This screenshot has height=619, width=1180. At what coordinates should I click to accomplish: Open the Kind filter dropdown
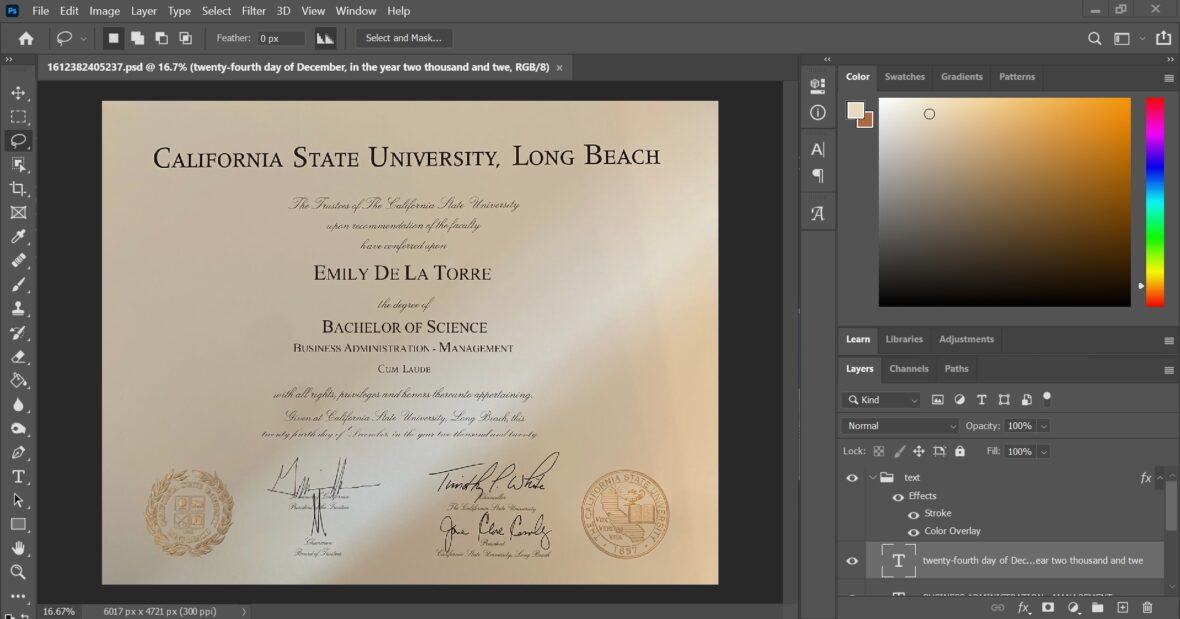[881, 400]
